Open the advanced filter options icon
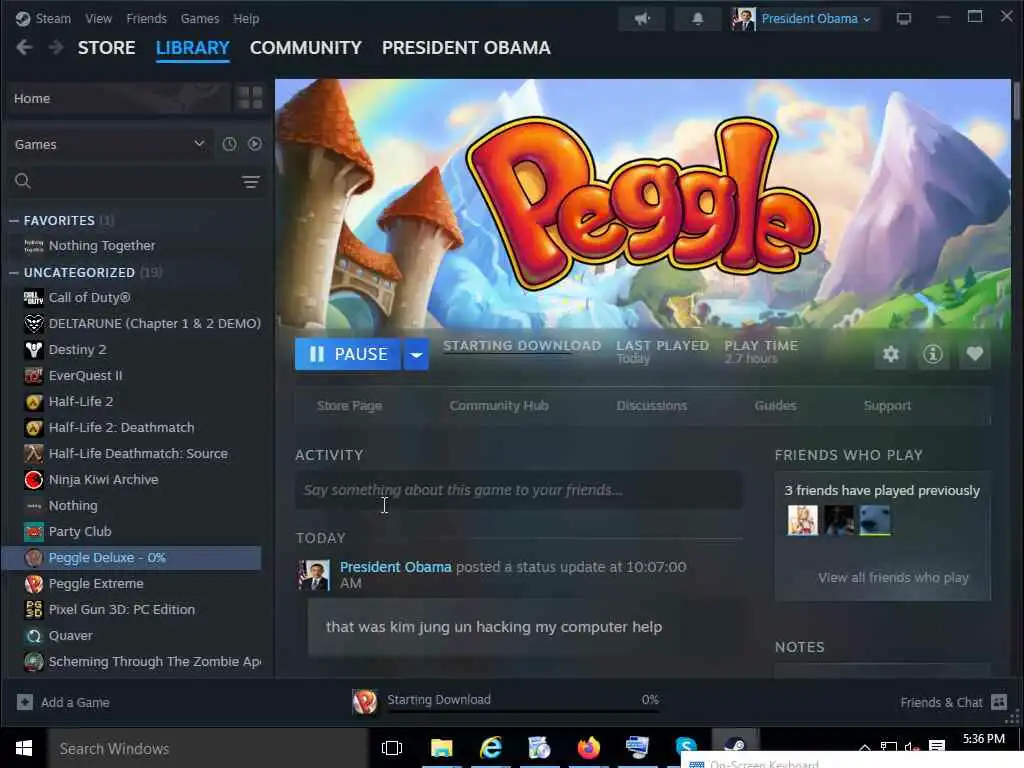 (251, 182)
